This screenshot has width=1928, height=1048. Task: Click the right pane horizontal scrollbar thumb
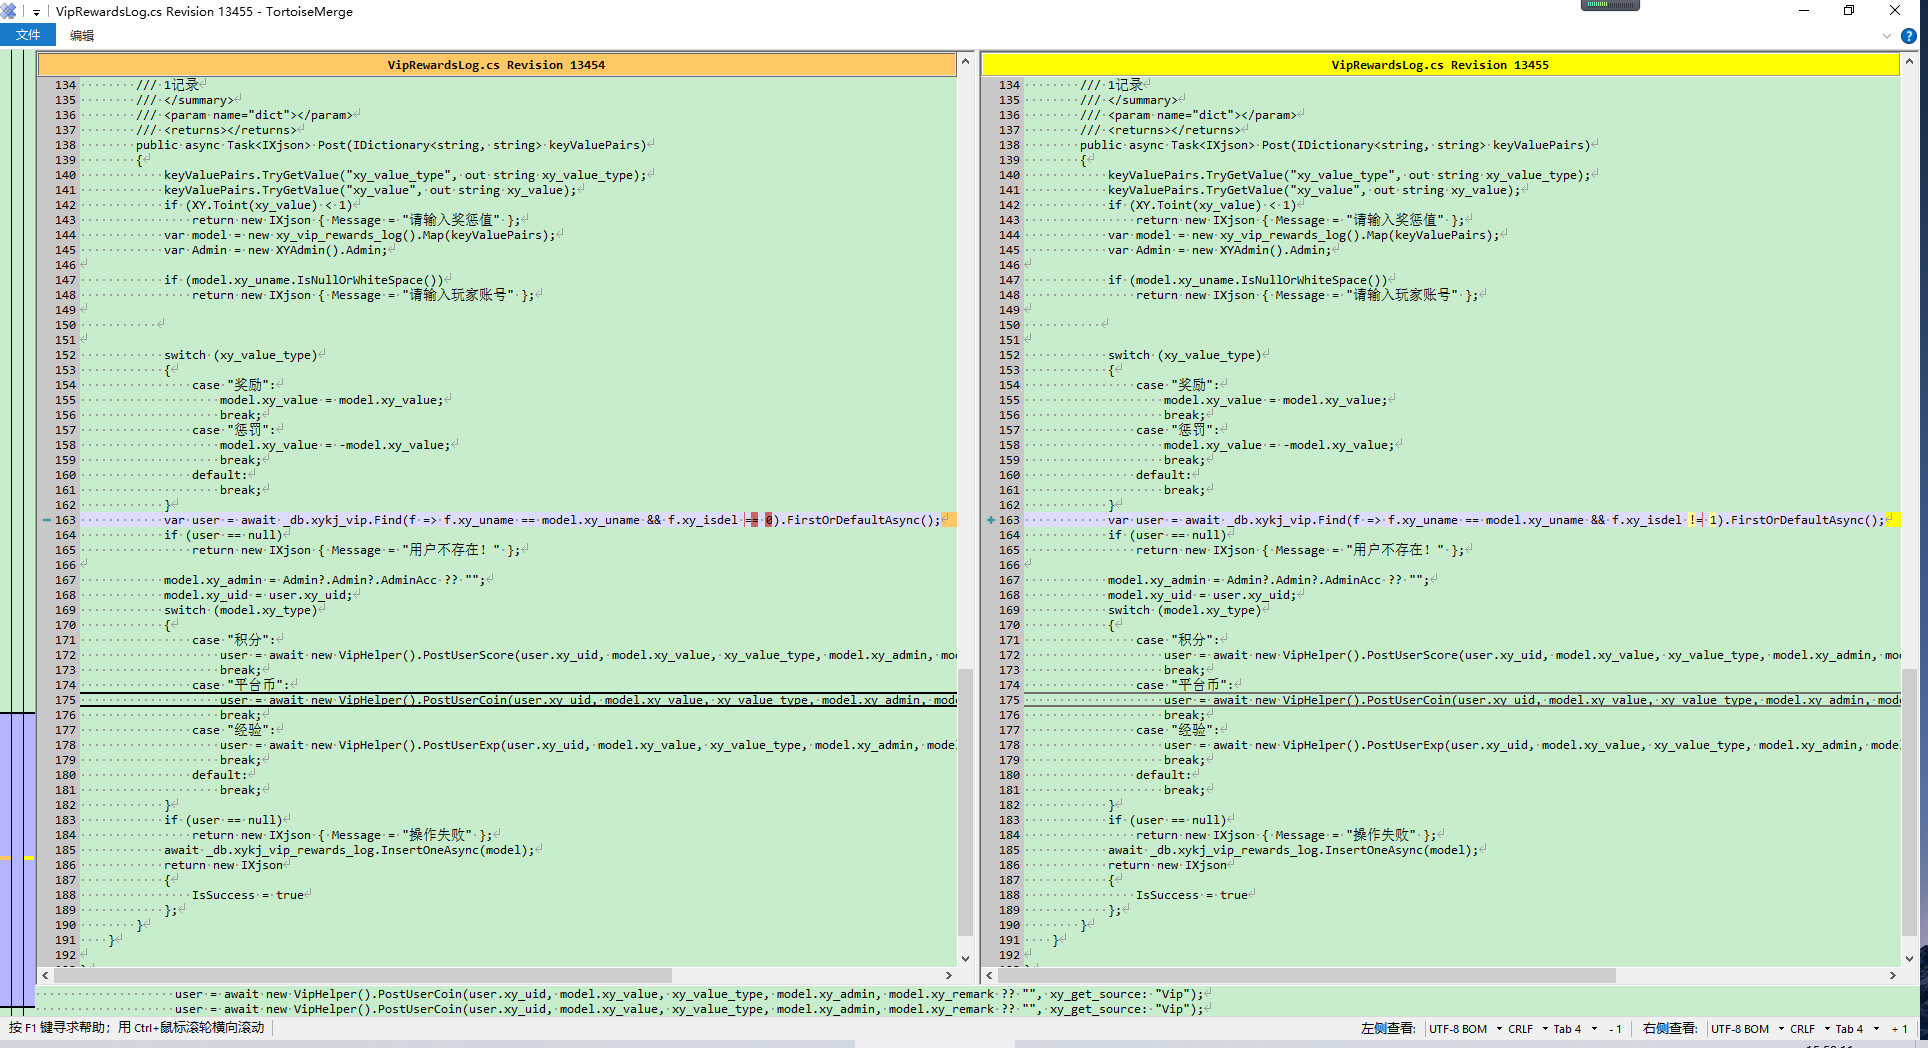tap(1305, 975)
